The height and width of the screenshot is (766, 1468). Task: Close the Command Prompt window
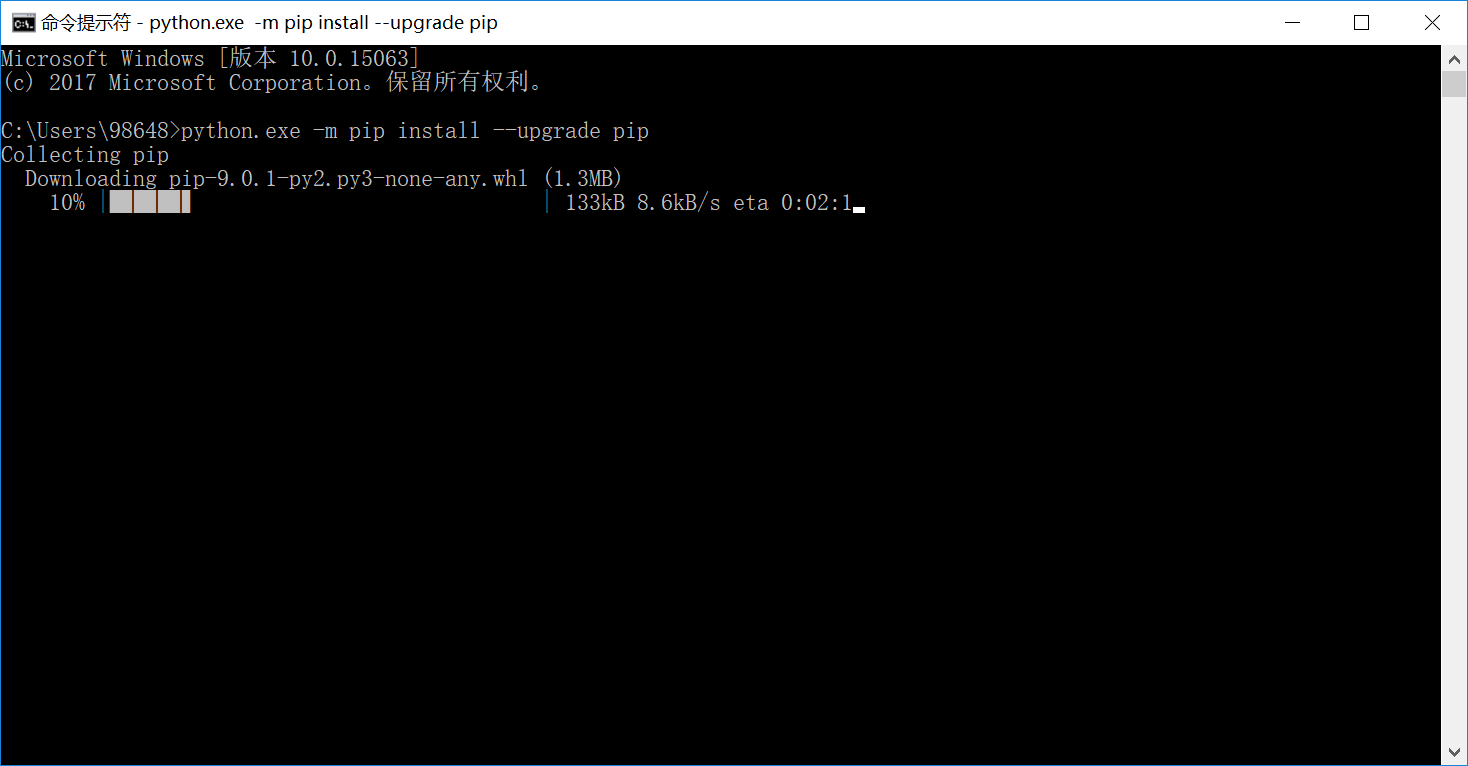1431,22
